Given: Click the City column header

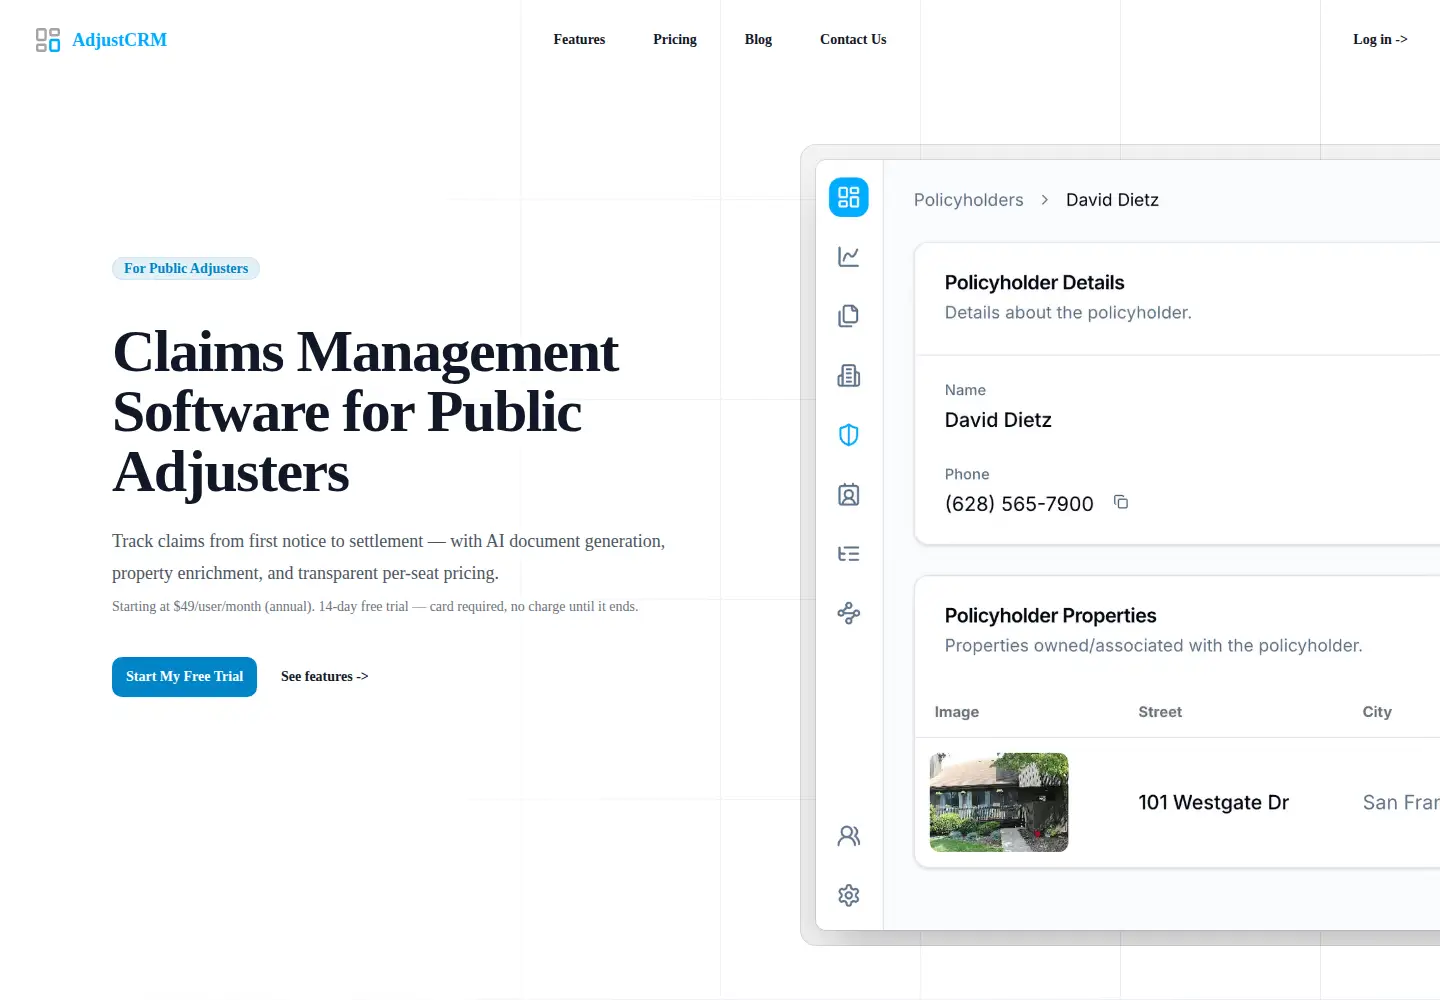Looking at the screenshot, I should [1377, 712].
